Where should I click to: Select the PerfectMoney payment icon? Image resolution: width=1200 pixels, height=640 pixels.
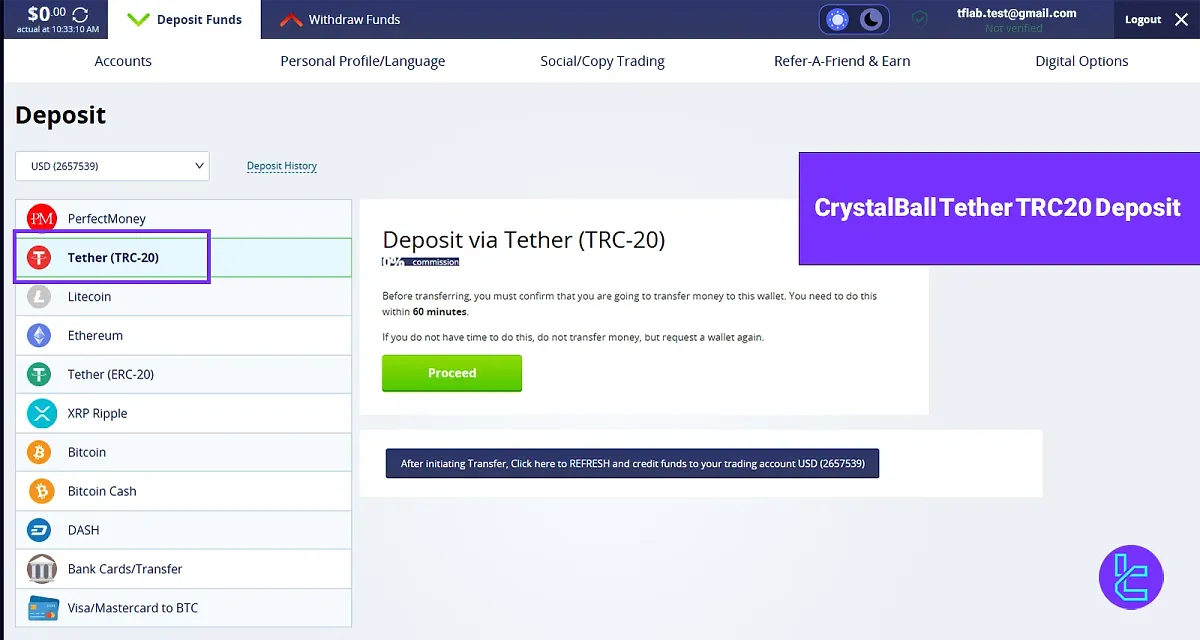coord(40,218)
